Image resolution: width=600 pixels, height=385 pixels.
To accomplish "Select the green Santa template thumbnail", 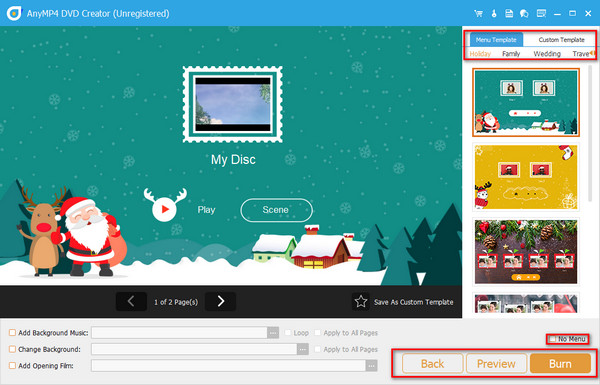I will [x=526, y=102].
